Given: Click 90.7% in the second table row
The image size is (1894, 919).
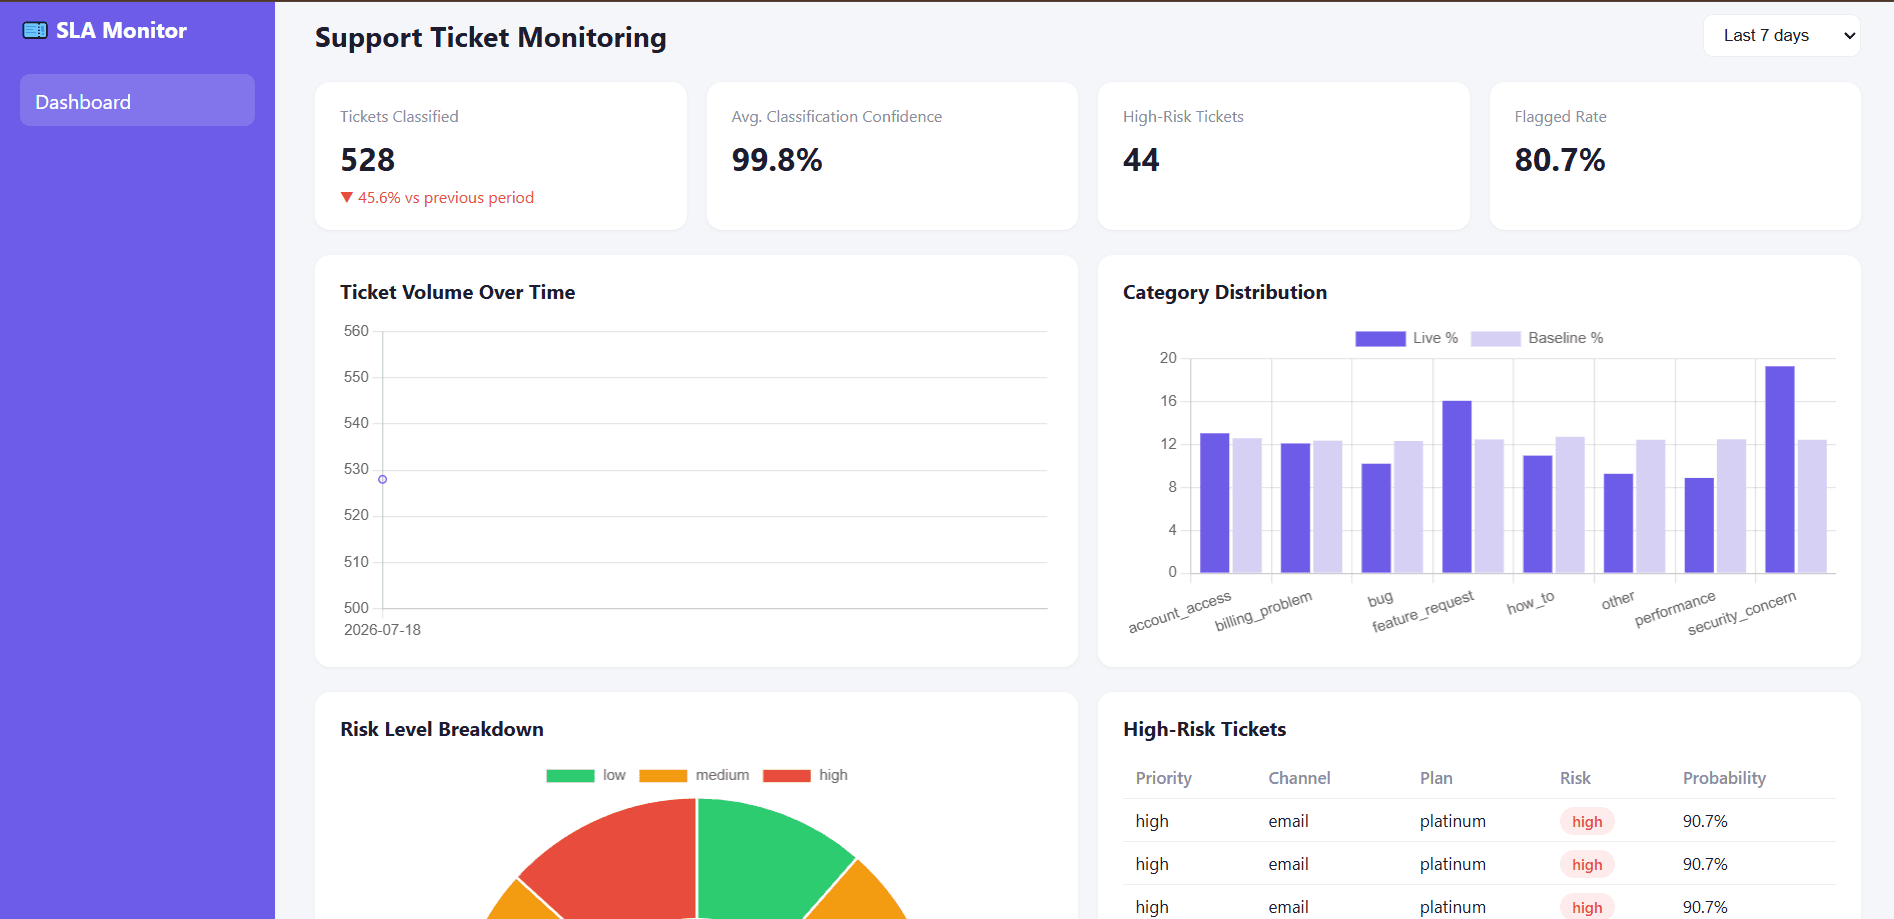Looking at the screenshot, I should [1705, 864].
